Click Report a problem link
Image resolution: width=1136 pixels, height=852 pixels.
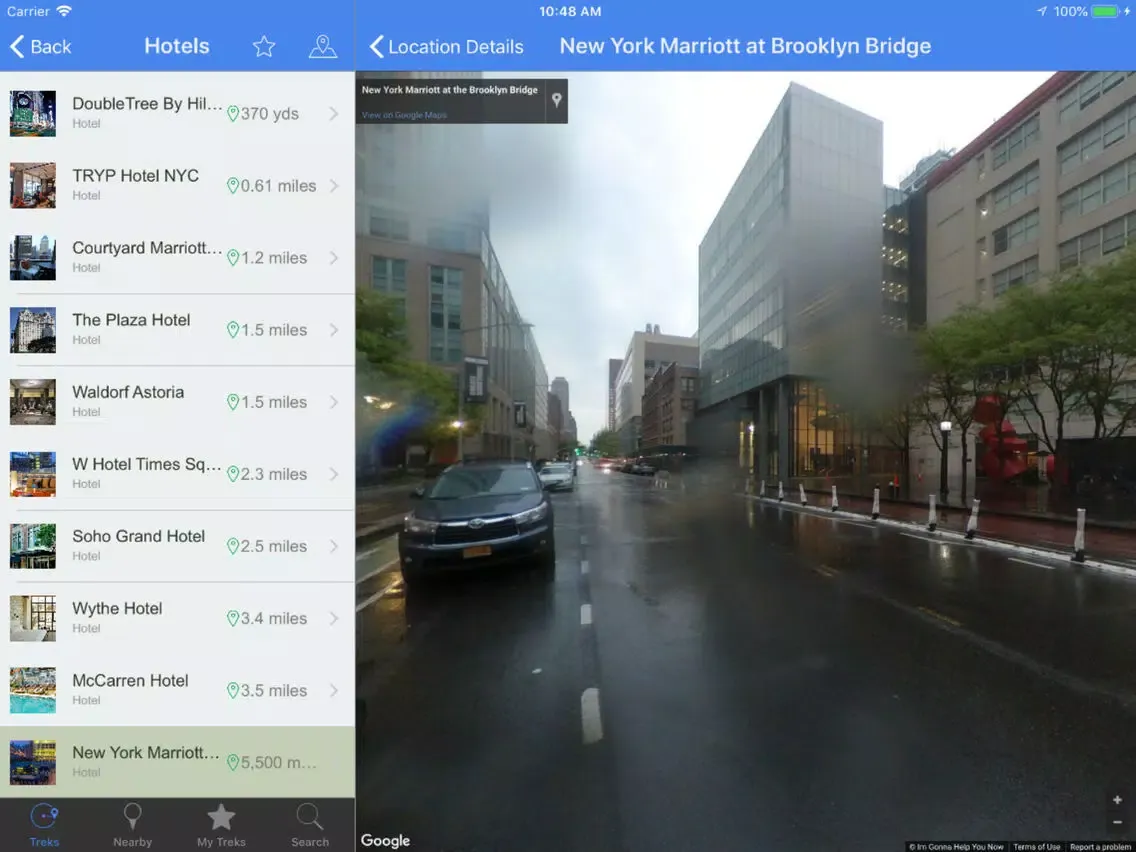click(x=1100, y=846)
